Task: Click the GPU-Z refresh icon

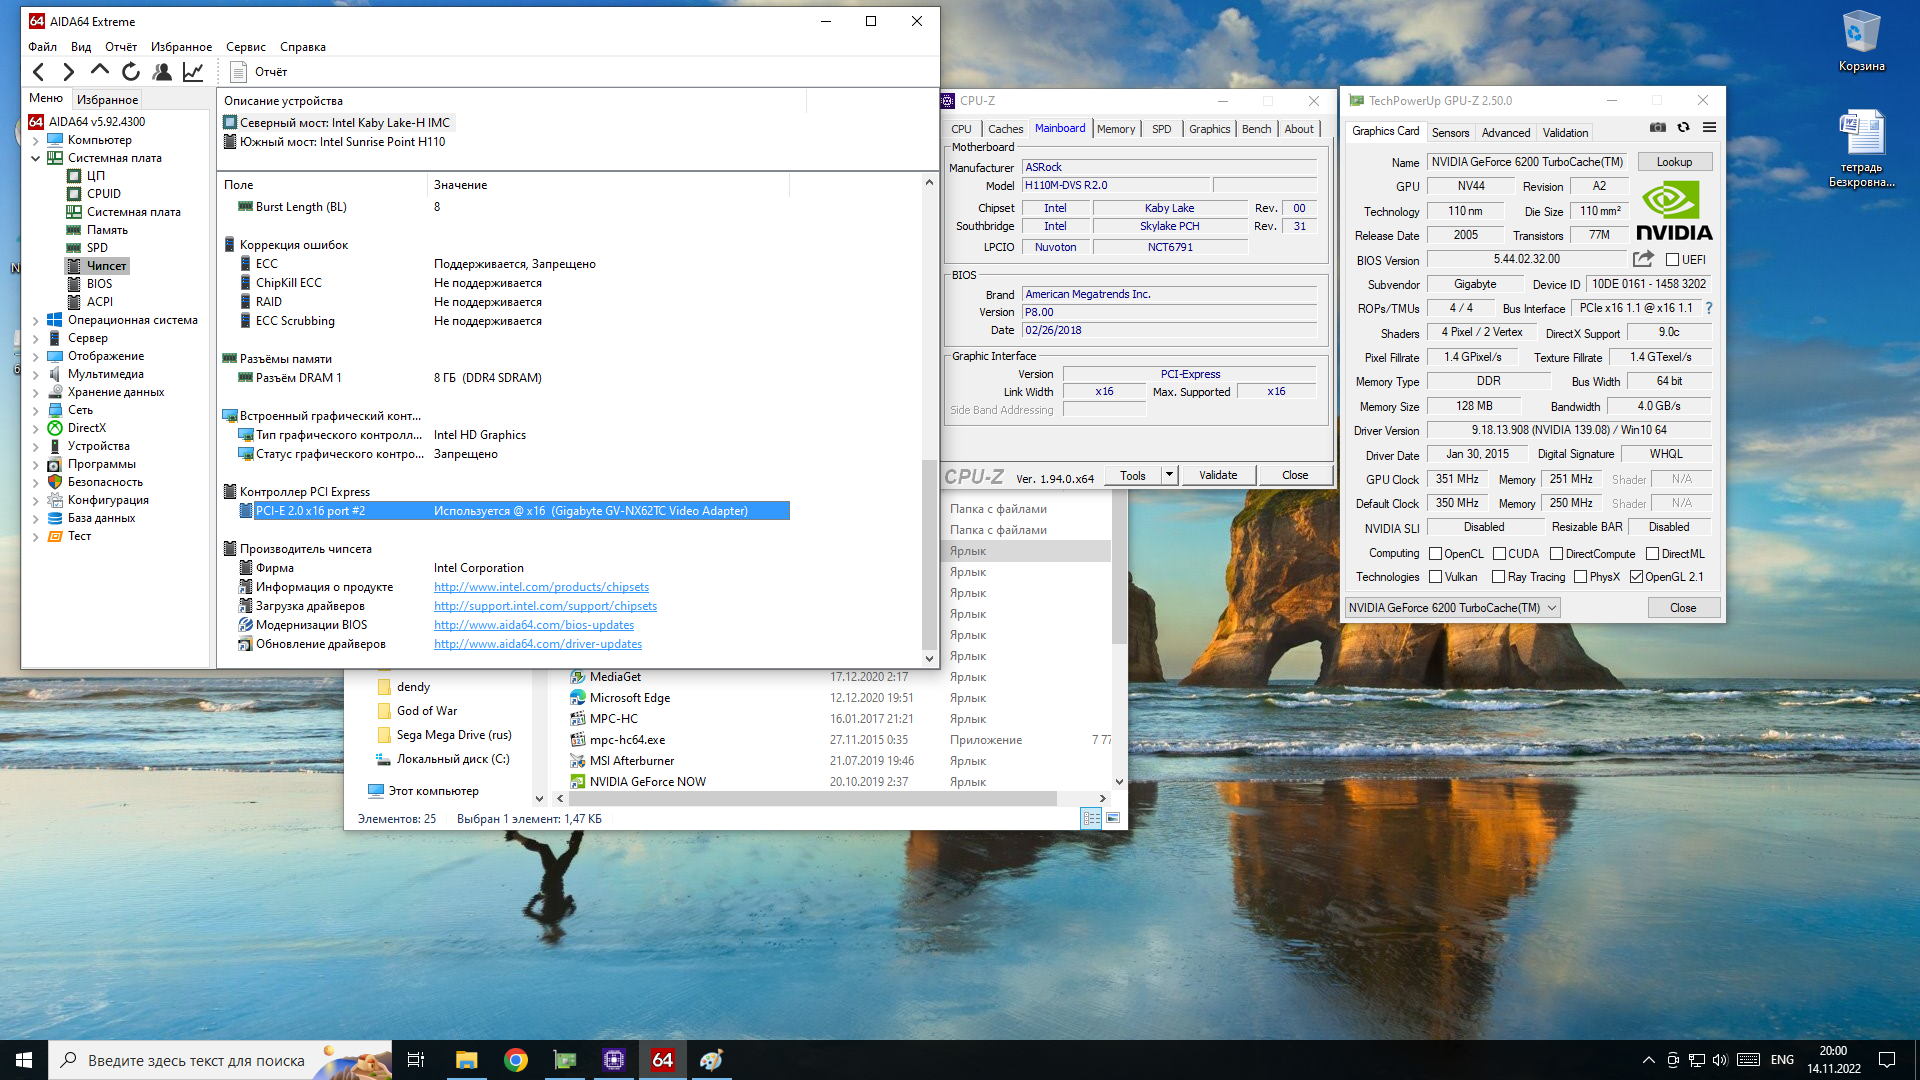Action: (x=1684, y=127)
